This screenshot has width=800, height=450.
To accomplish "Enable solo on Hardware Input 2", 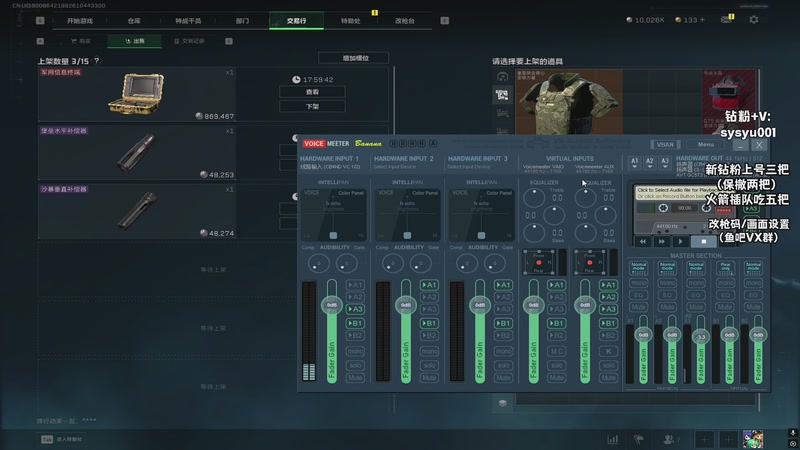I will tap(429, 365).
